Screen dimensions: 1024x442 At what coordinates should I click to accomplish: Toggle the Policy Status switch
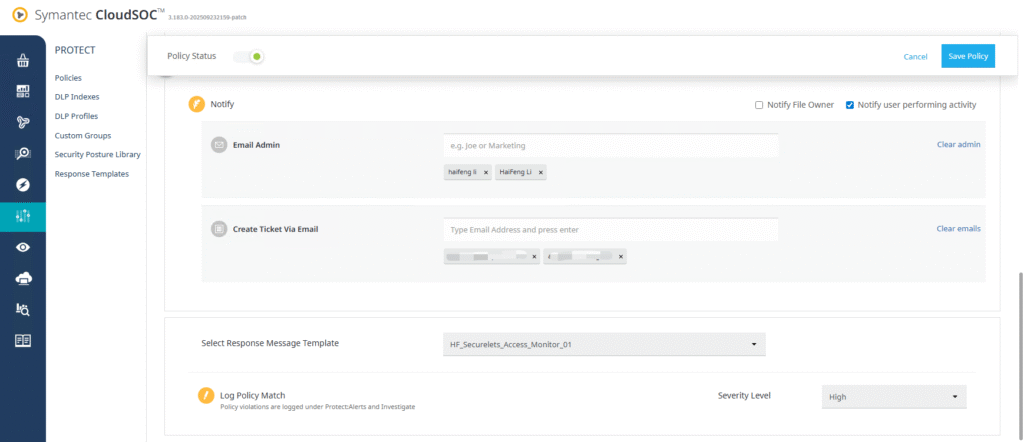tap(250, 57)
